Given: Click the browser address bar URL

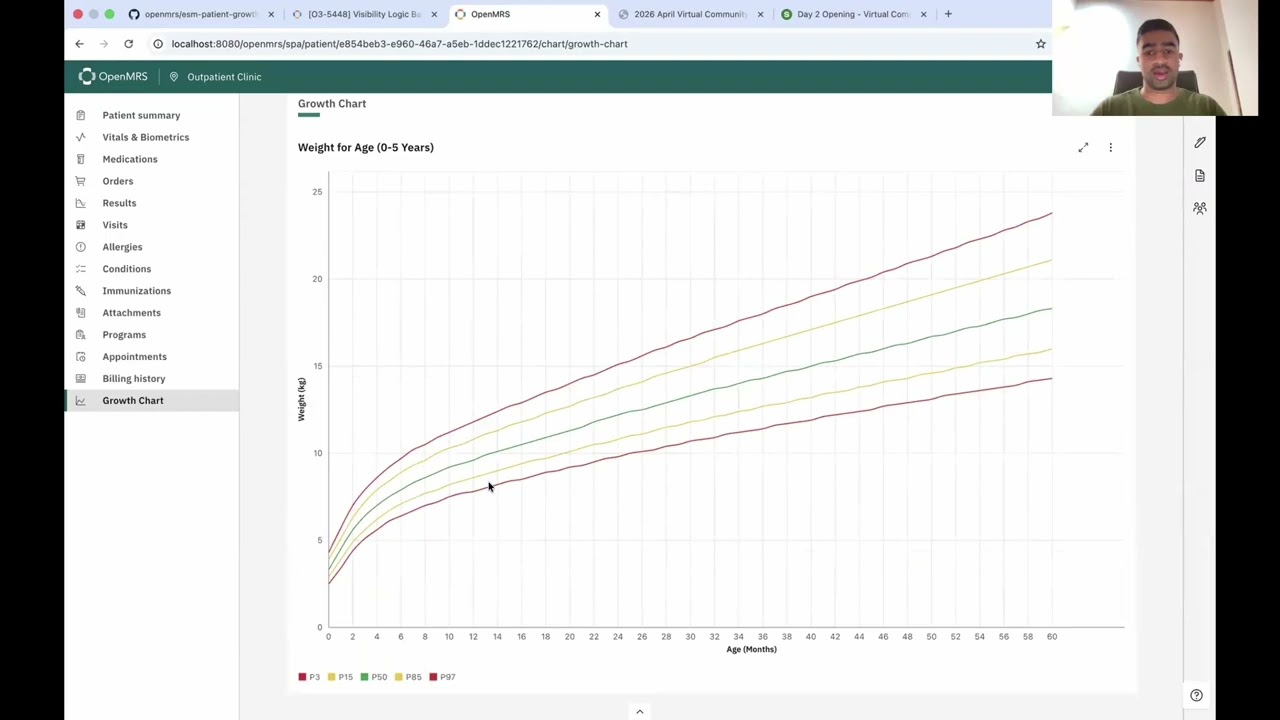Looking at the screenshot, I should (399, 44).
